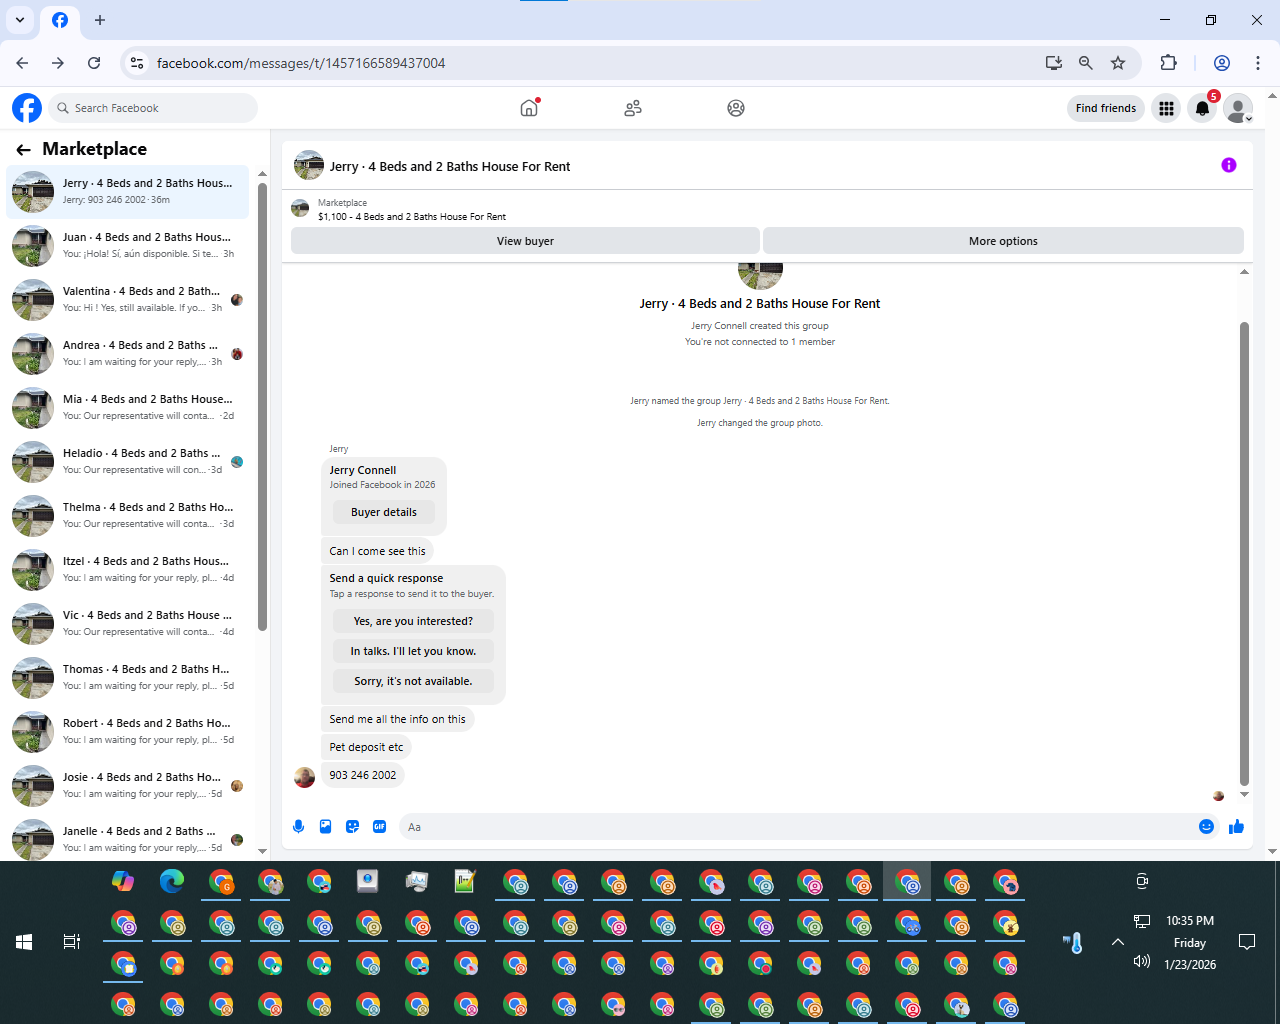Choose a sticker icon in composer
The image size is (1280, 1024).
(x=352, y=826)
